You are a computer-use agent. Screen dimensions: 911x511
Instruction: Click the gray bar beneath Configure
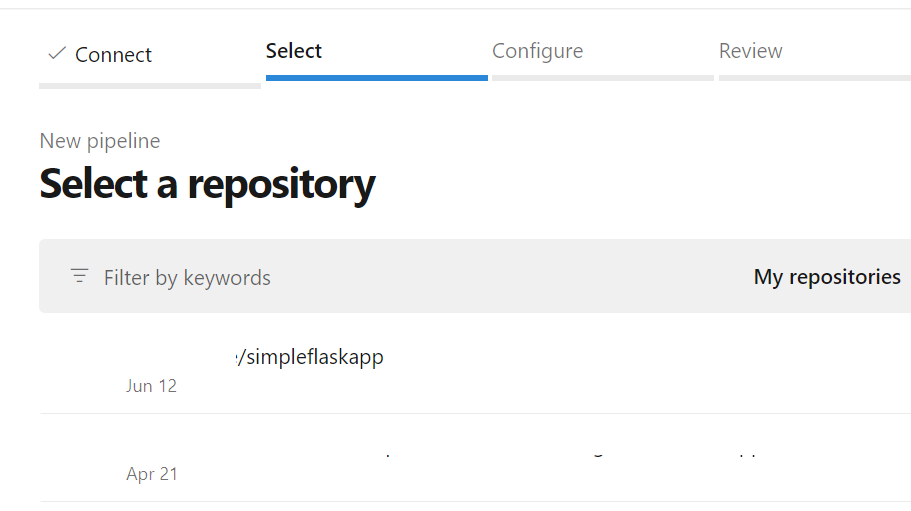(602, 77)
